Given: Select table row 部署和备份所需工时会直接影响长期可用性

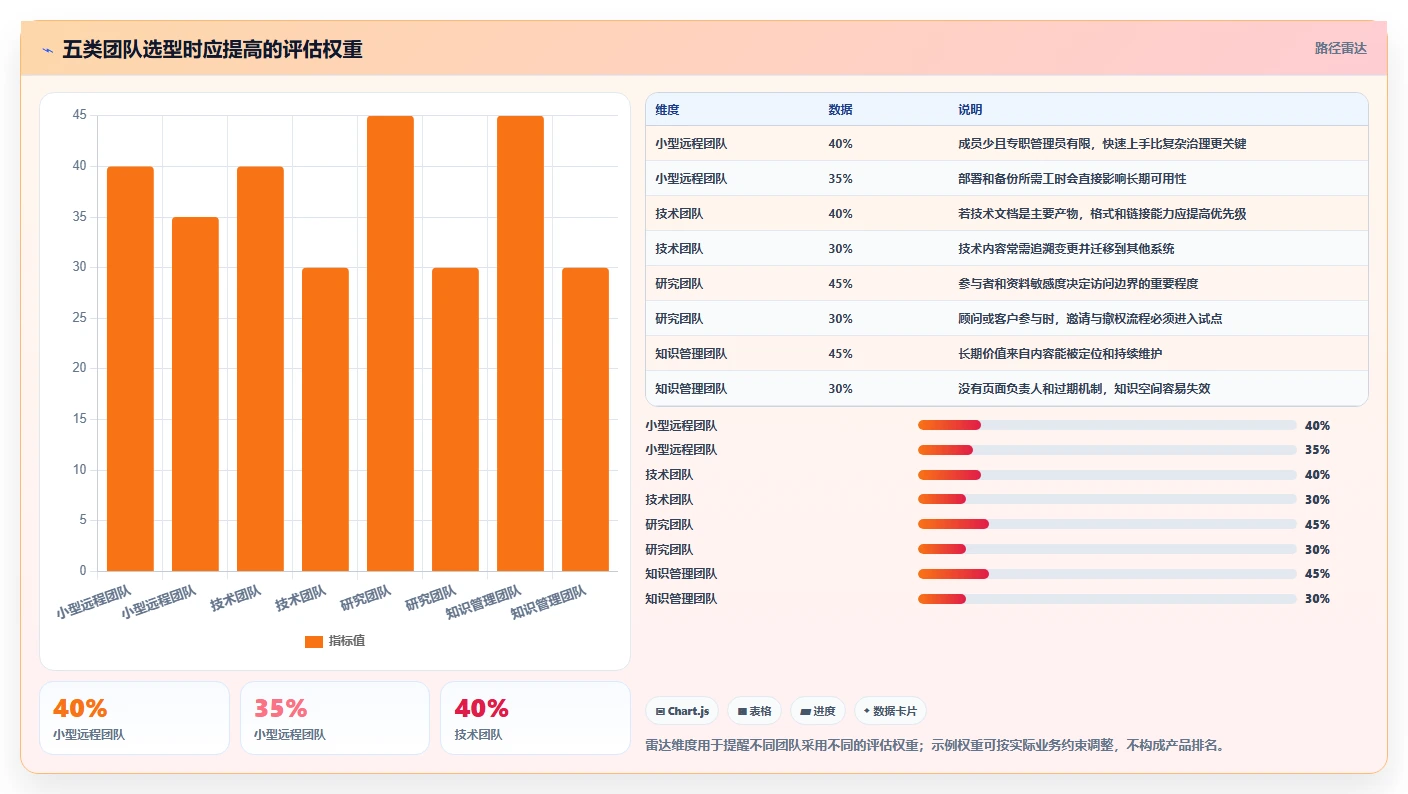Looking at the screenshot, I should (x=1007, y=178).
